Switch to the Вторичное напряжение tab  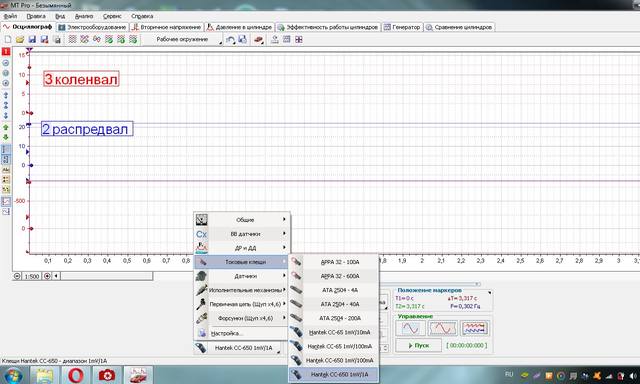pos(167,27)
